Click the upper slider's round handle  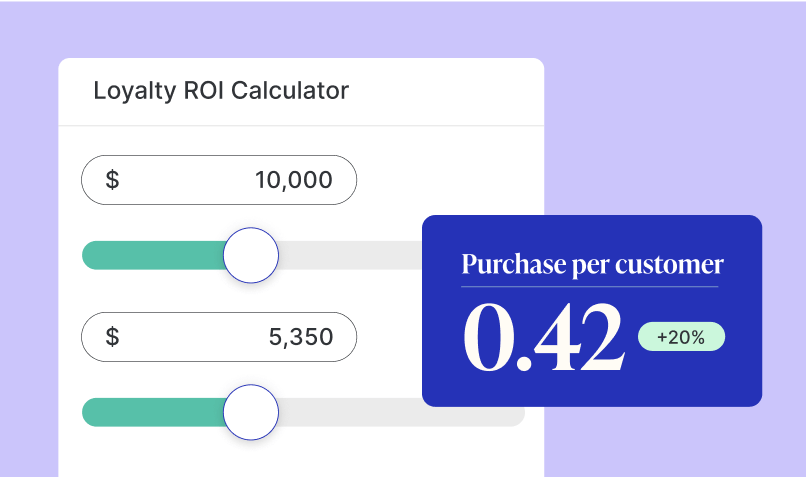(250, 255)
